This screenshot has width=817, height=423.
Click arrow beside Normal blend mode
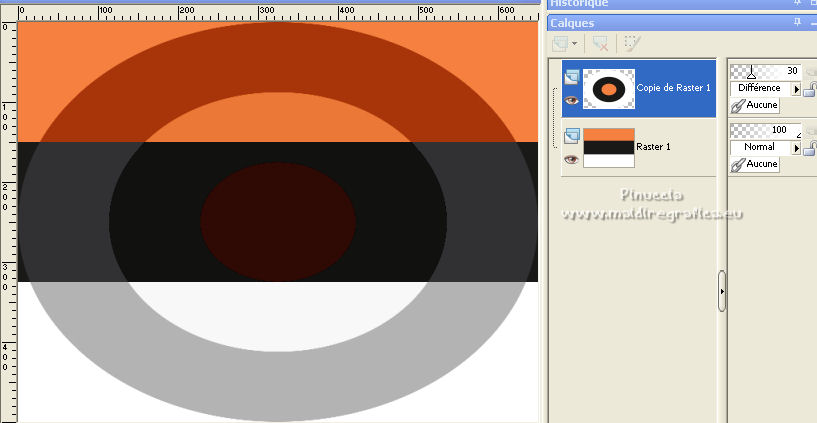point(796,148)
